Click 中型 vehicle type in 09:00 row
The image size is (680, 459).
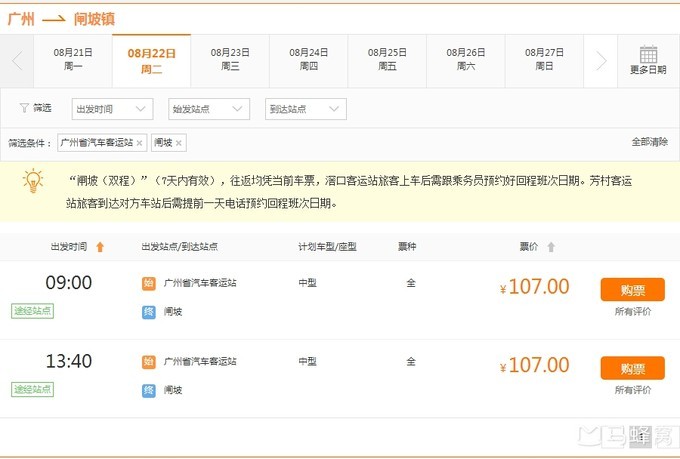[x=307, y=283]
